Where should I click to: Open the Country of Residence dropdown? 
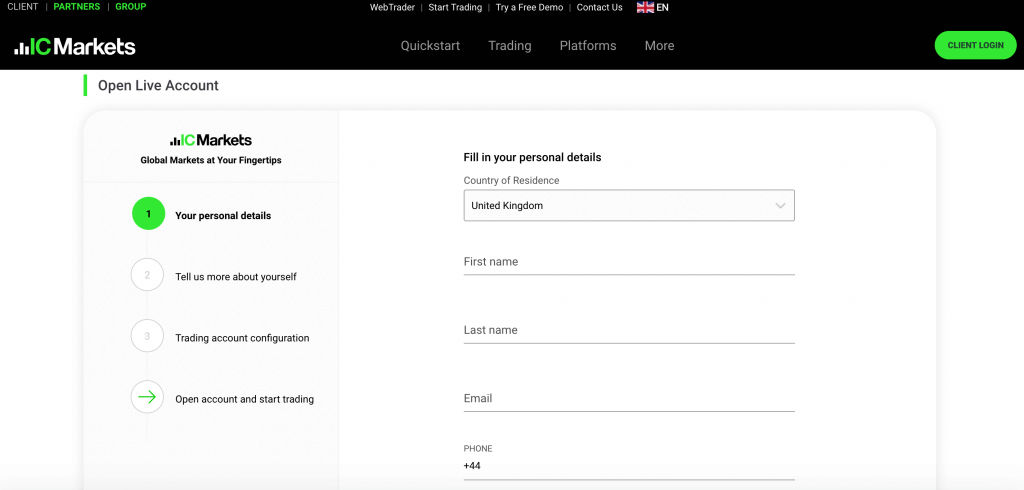628,206
